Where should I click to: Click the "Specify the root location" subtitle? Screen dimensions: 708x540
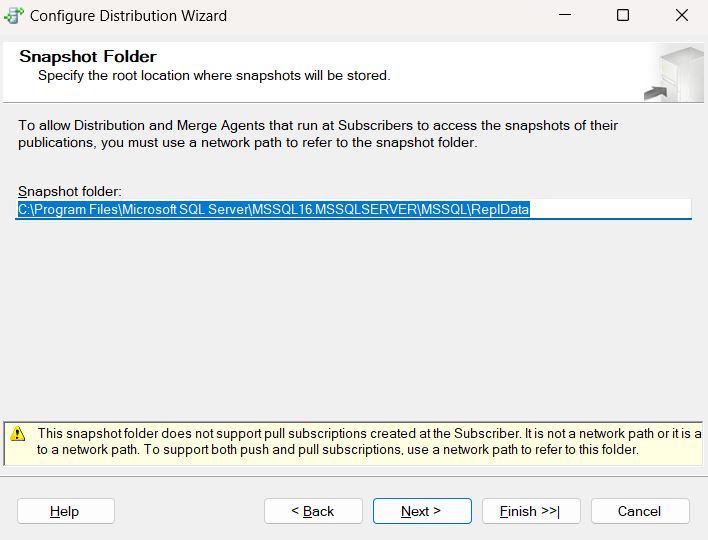[x=214, y=75]
